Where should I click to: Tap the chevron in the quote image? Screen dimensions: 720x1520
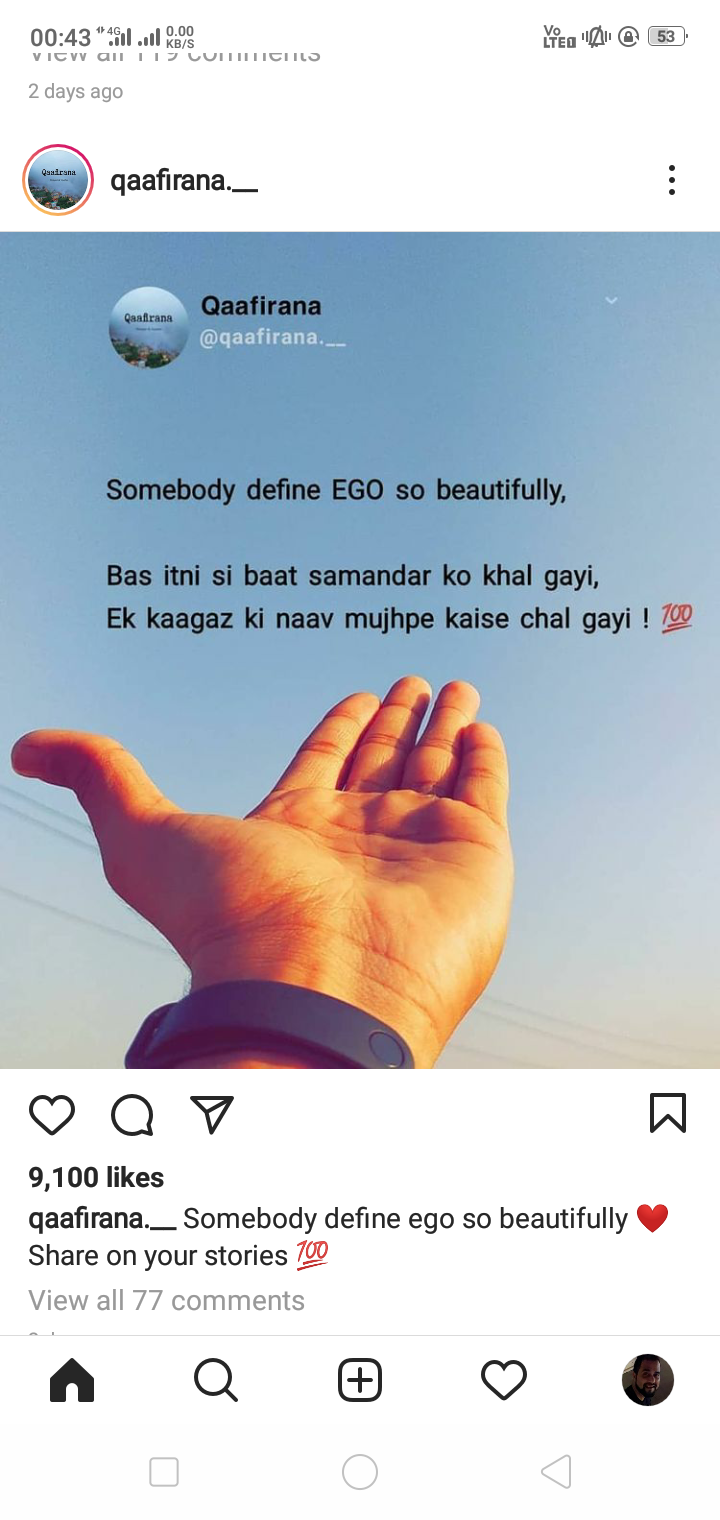[x=611, y=300]
